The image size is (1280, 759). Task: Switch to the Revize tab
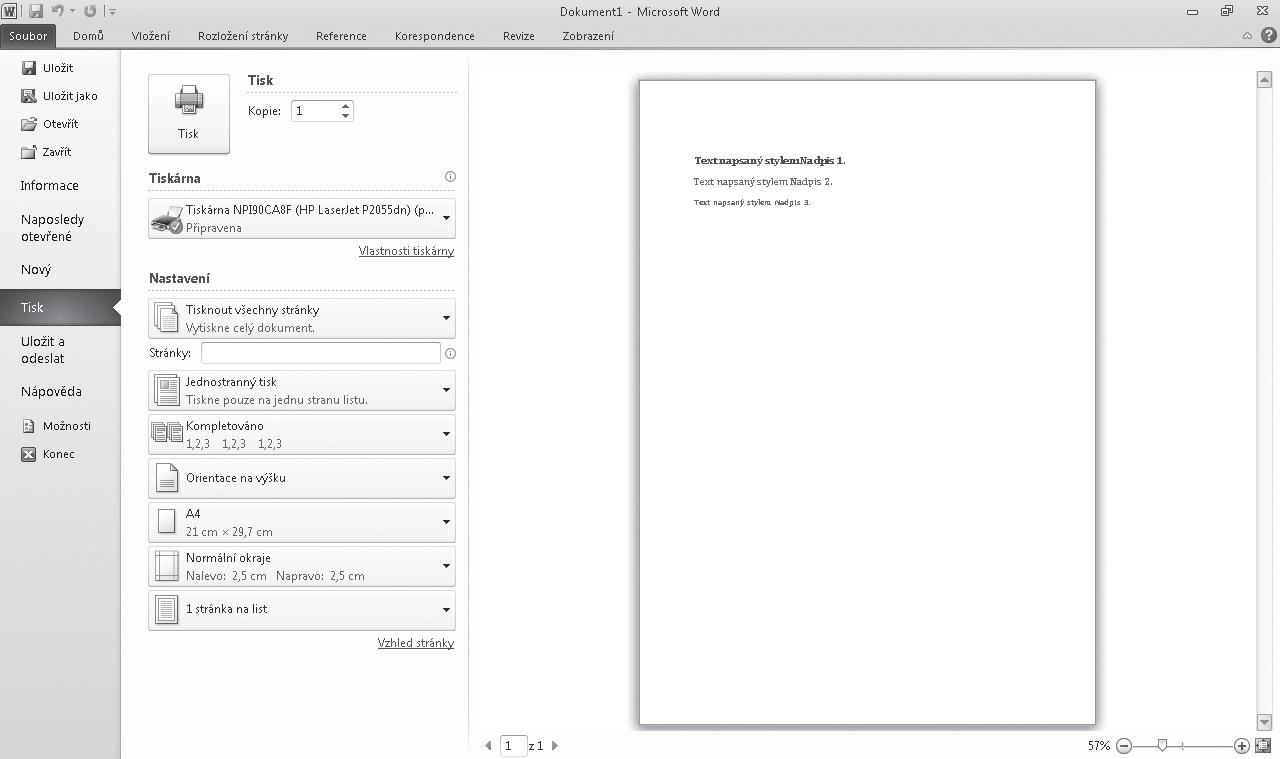tap(519, 36)
